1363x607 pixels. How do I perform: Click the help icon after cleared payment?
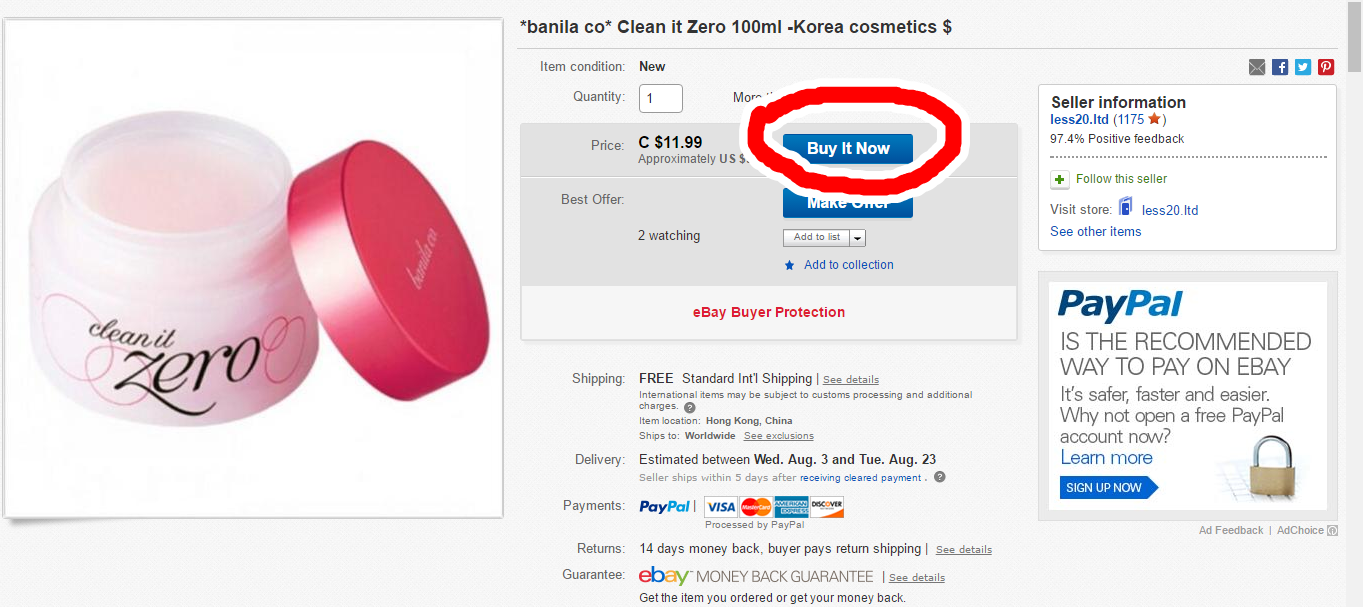(939, 478)
